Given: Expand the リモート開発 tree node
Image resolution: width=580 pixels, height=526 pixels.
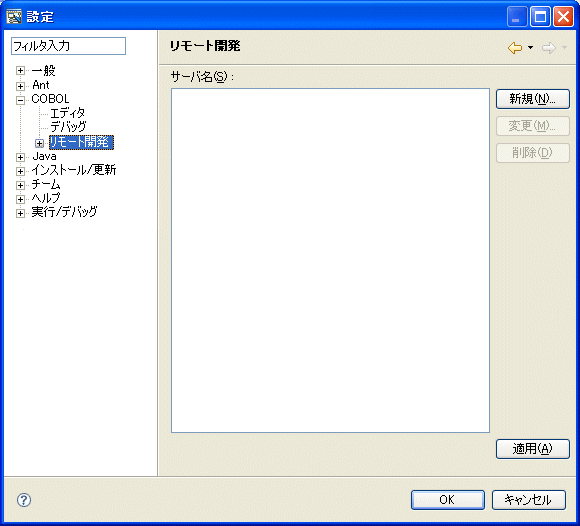Looking at the screenshot, I should [x=39, y=143].
